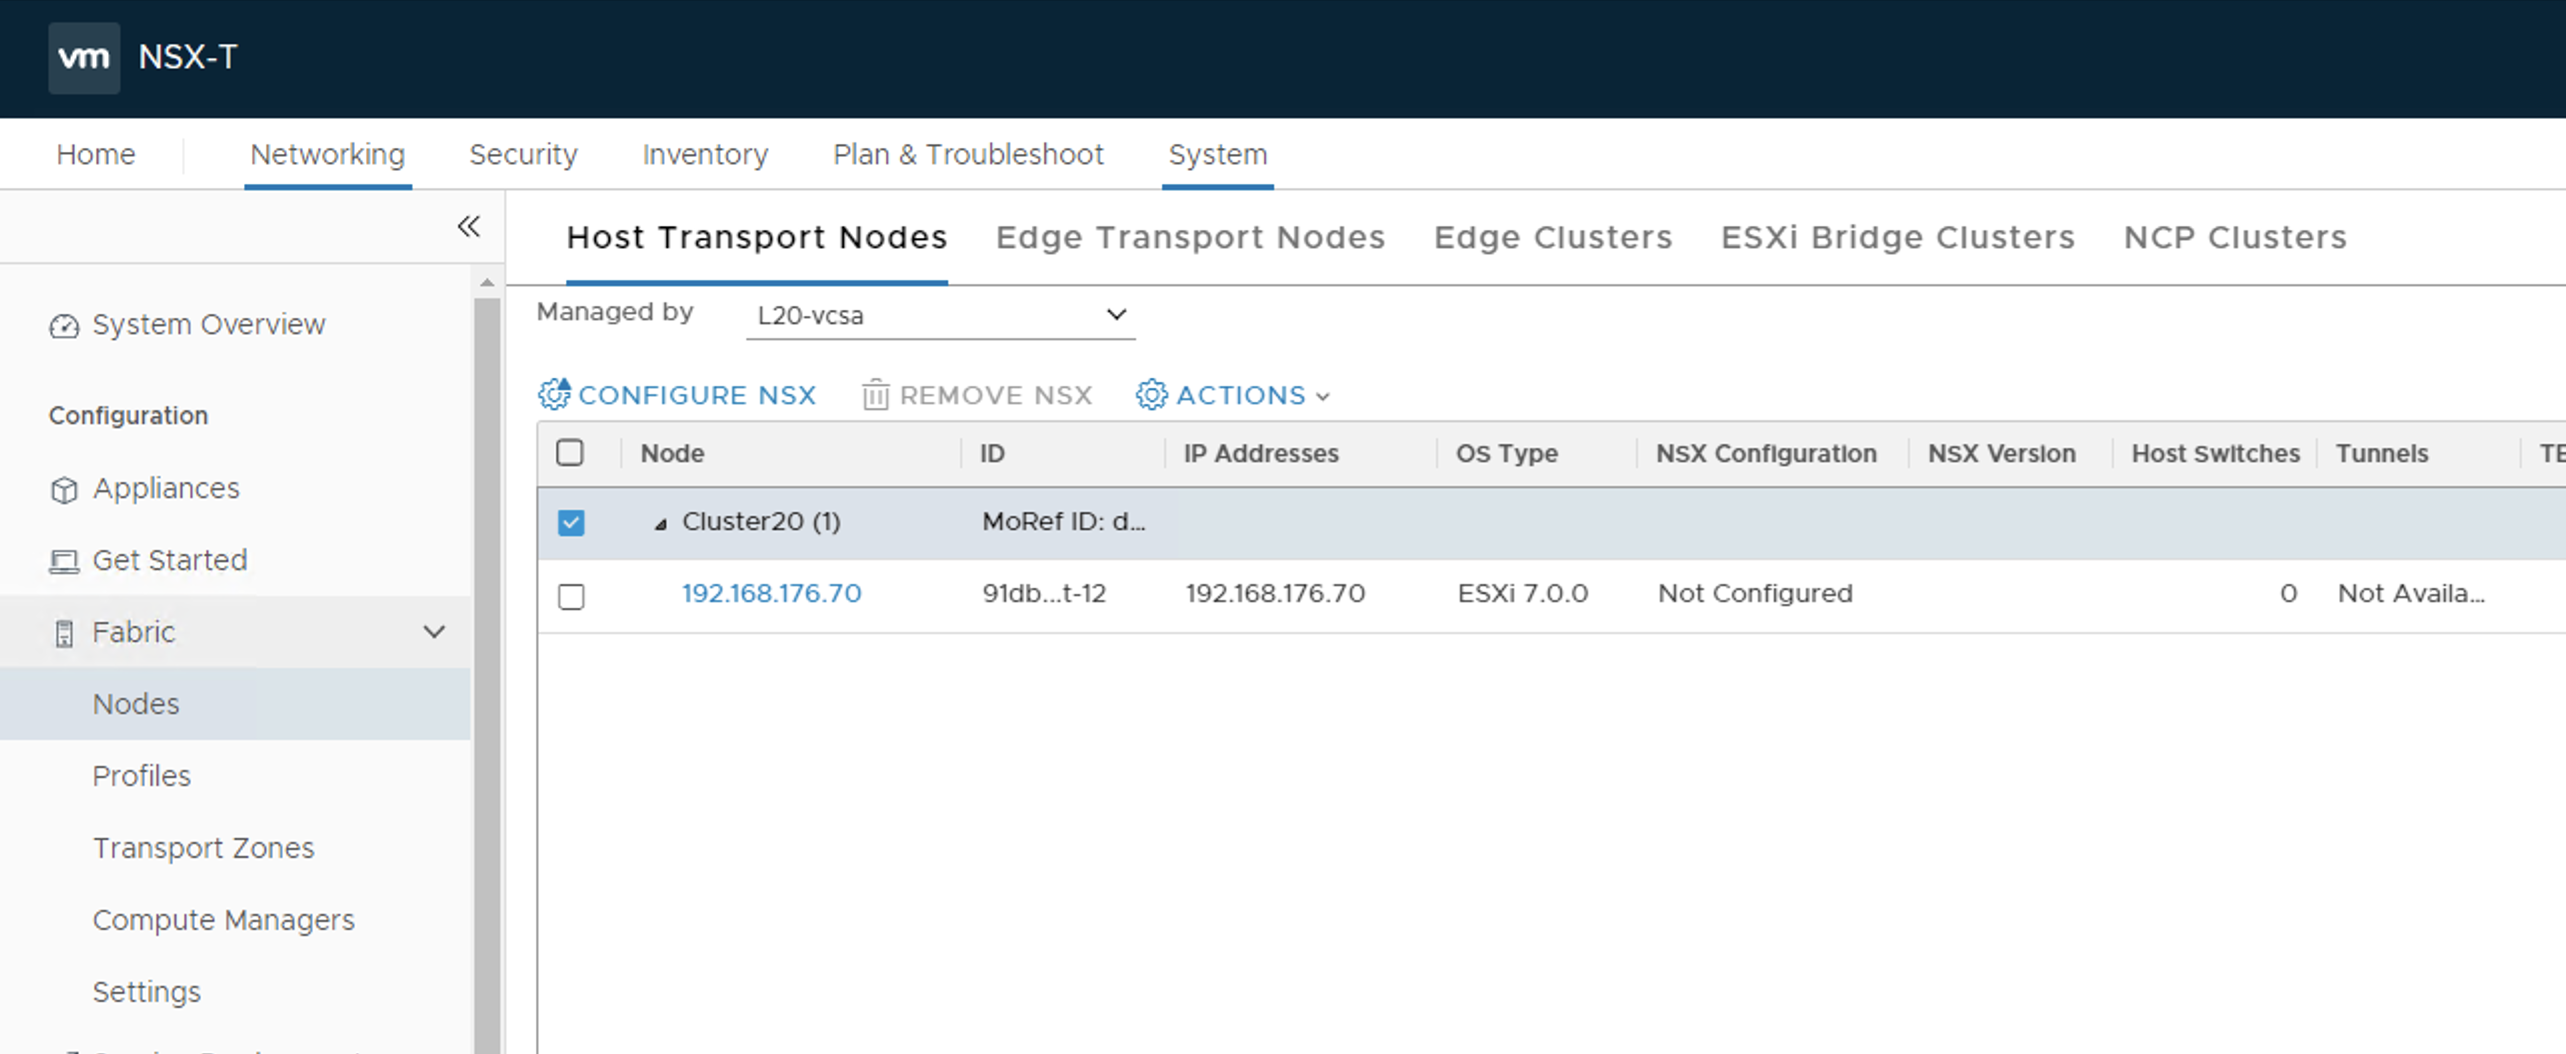Viewport: 2566px width, 1054px height.
Task: Switch to the Edge Transport Nodes tab
Action: [x=1190, y=237]
